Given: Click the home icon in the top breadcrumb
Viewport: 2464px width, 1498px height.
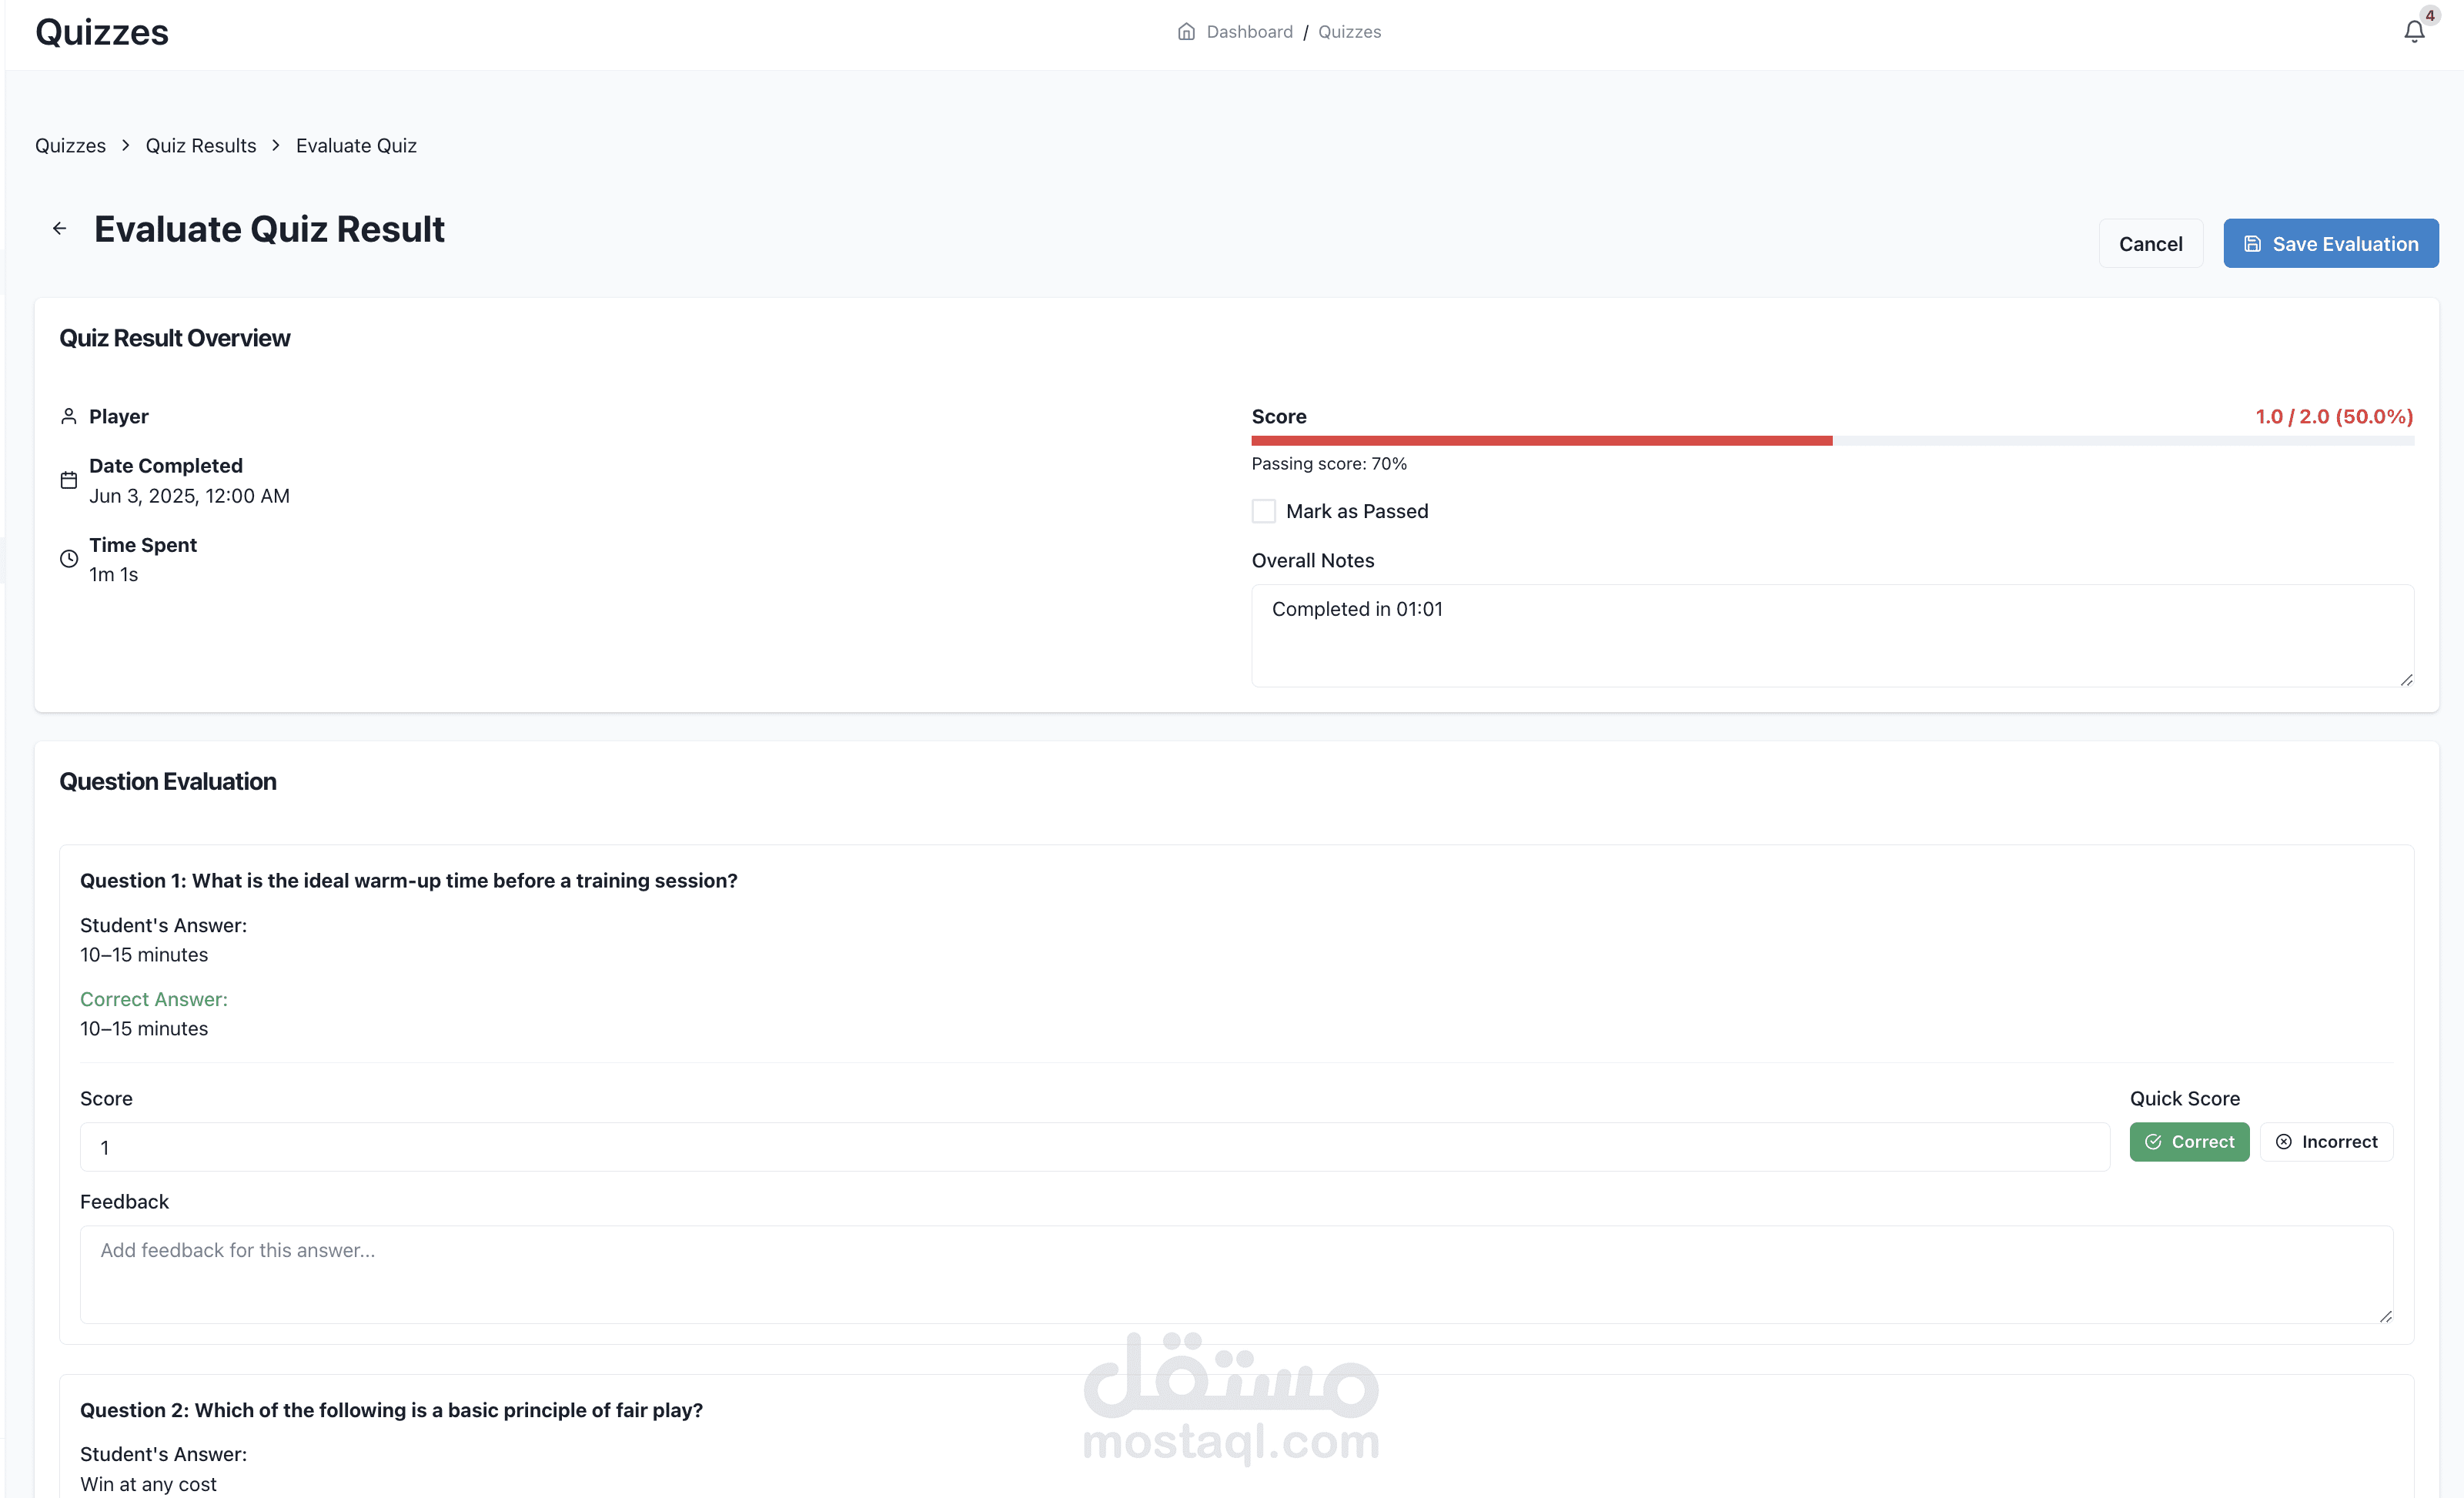Looking at the screenshot, I should coord(1186,32).
